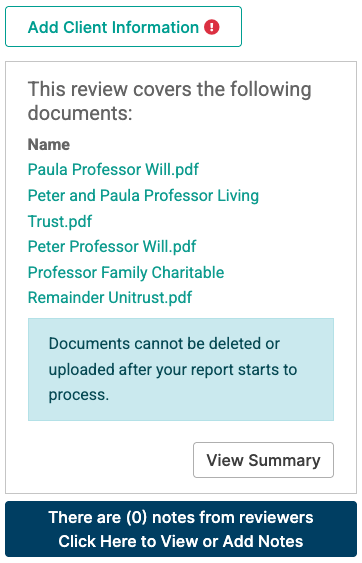
Task: Open the Peter Professor Will.pdf link
Action: click(x=112, y=246)
